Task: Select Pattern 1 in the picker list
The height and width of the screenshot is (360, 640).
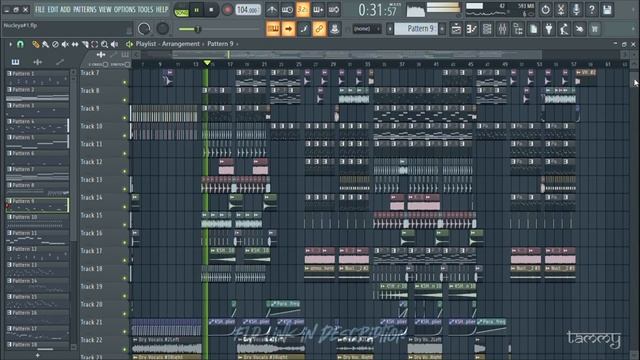Action: point(37,78)
